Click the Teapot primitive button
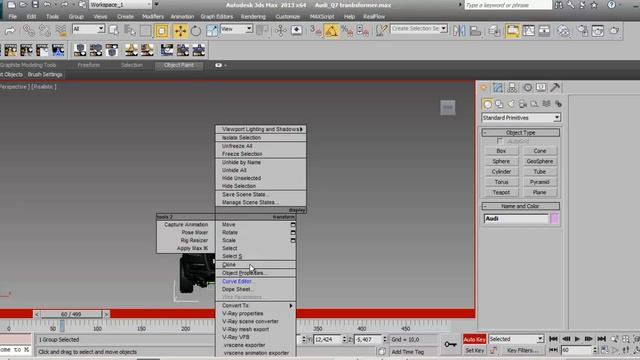Image resolution: width=640 pixels, height=360 pixels. 501,192
